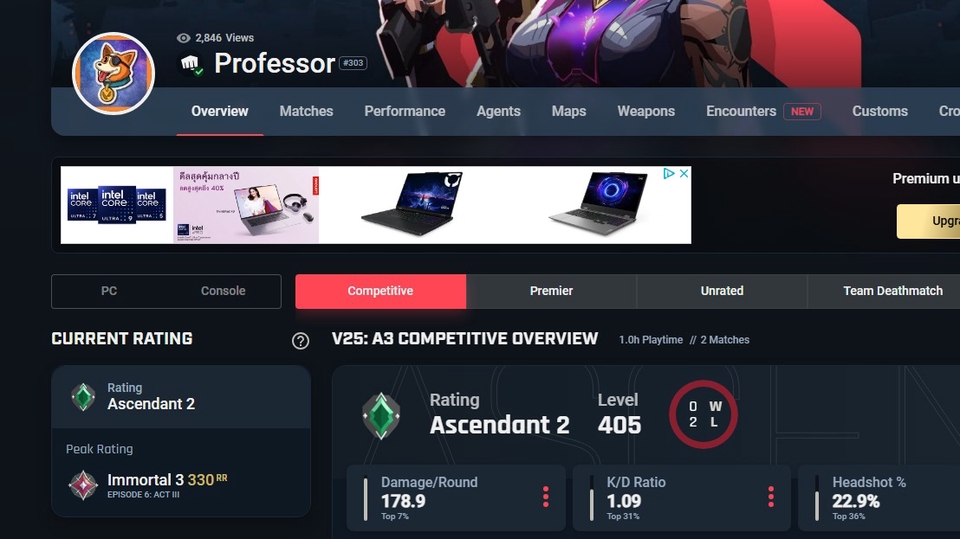Open the Matches tab
Viewport: 960px width, 539px height.
(306, 111)
